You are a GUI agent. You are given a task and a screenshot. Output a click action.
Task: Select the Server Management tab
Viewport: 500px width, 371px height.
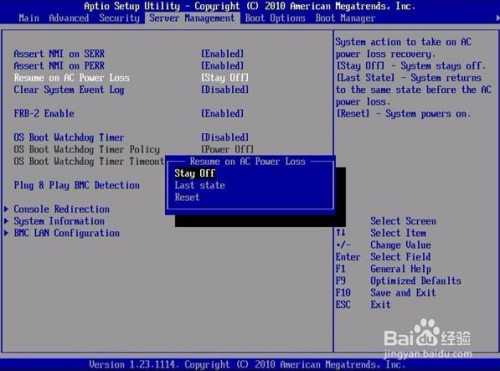[192, 18]
